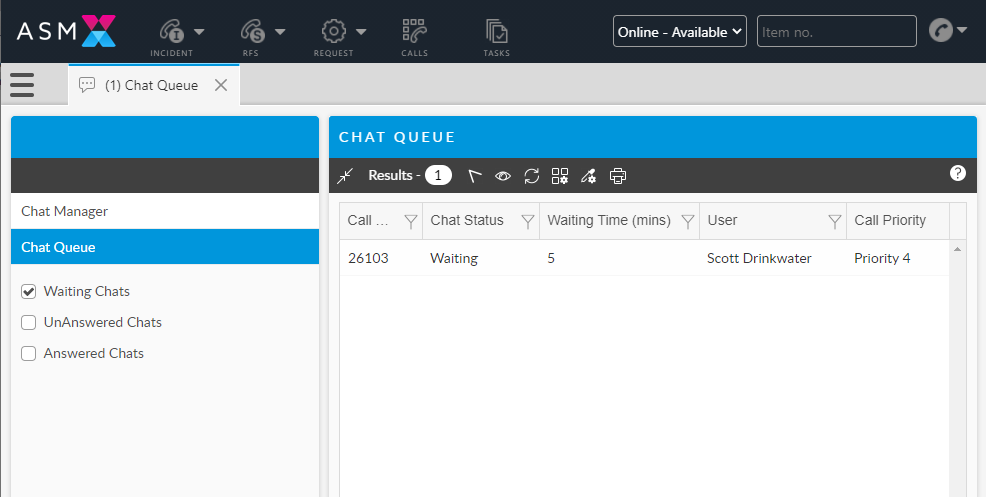Click the Waiting Time (mins) column header
Viewport: 986px width, 497px height.
coord(608,220)
